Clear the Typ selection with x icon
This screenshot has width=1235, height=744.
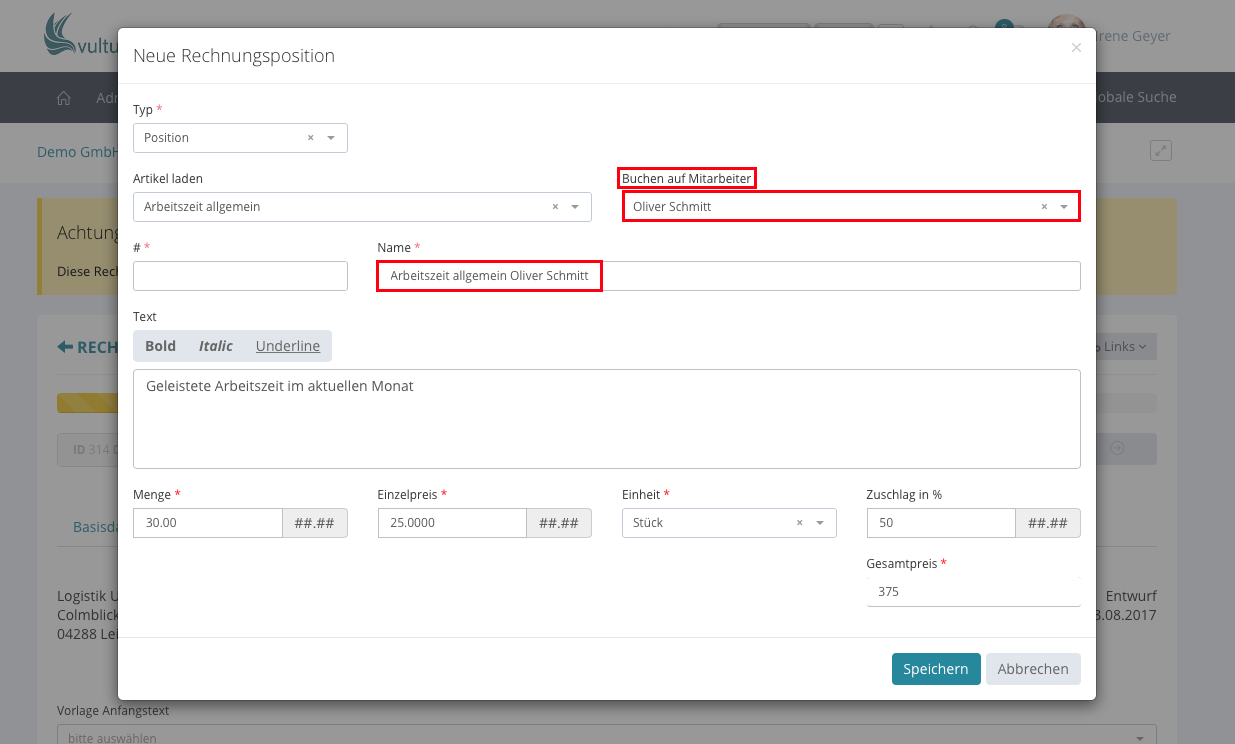point(310,138)
